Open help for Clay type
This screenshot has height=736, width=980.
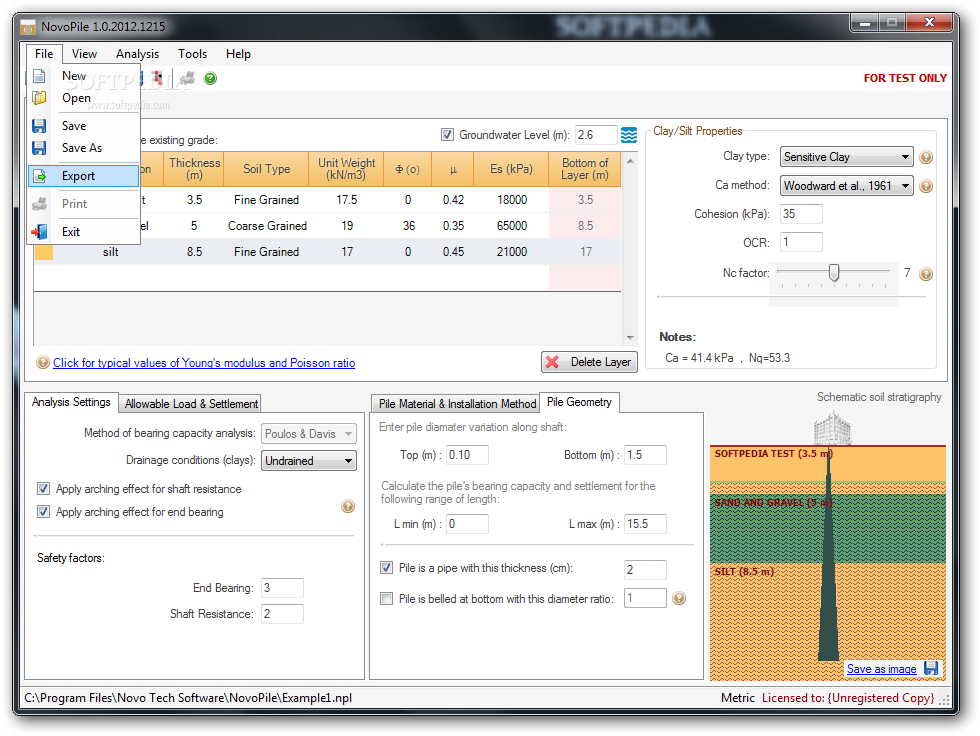(926, 157)
